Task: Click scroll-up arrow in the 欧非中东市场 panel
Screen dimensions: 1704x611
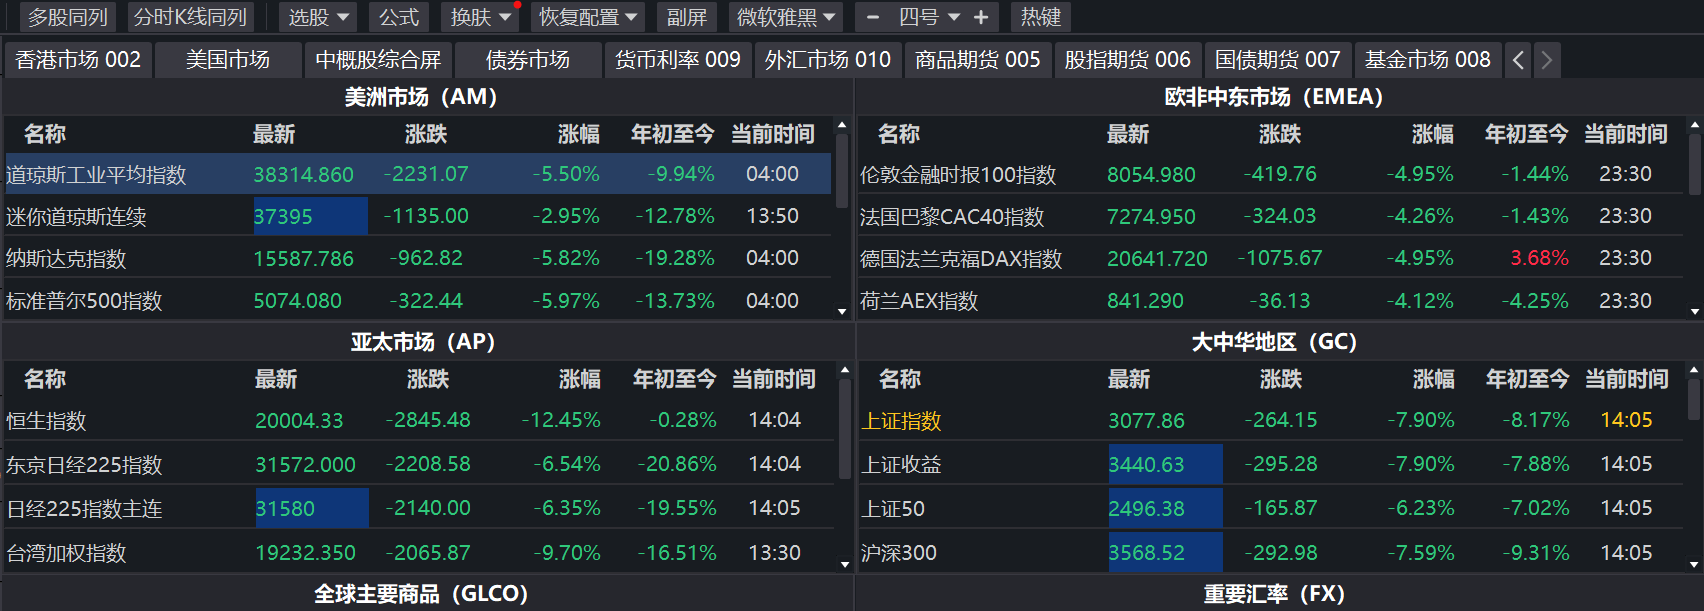Action: (x=1694, y=126)
